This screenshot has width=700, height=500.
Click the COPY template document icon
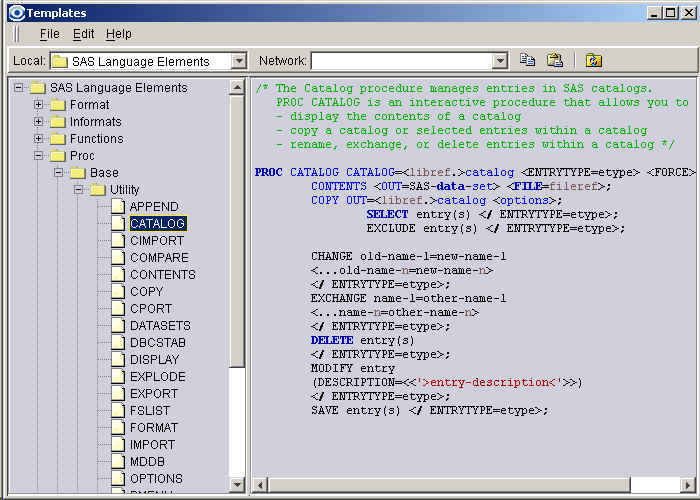point(118,291)
